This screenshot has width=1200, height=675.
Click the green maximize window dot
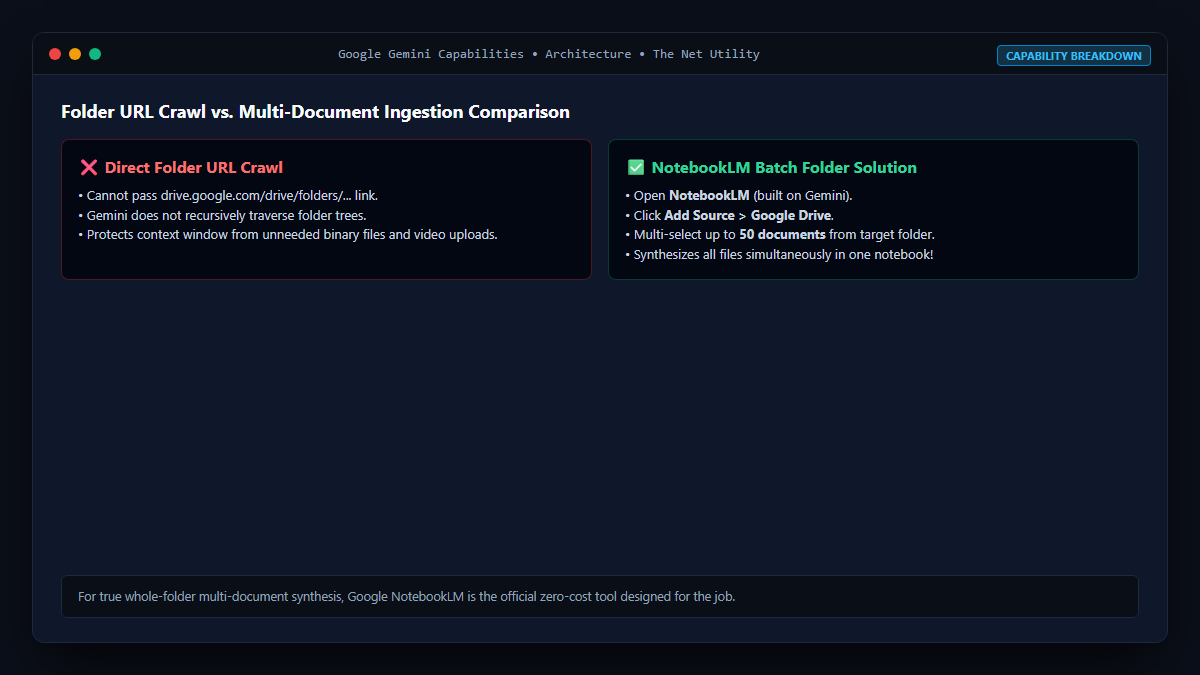point(95,54)
